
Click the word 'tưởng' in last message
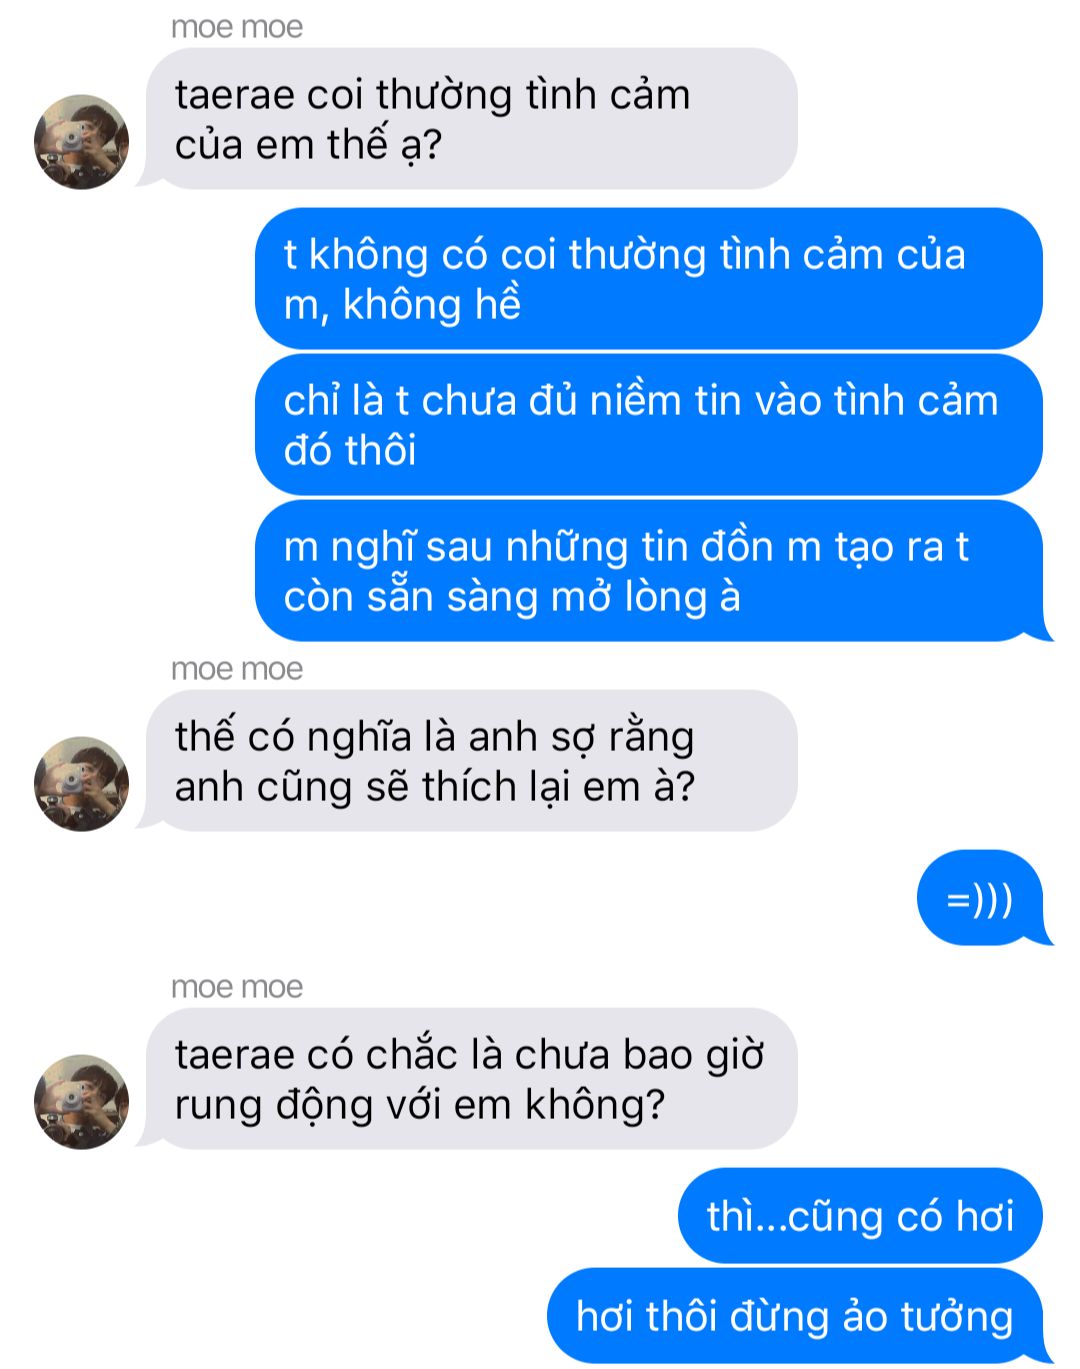click(957, 1317)
